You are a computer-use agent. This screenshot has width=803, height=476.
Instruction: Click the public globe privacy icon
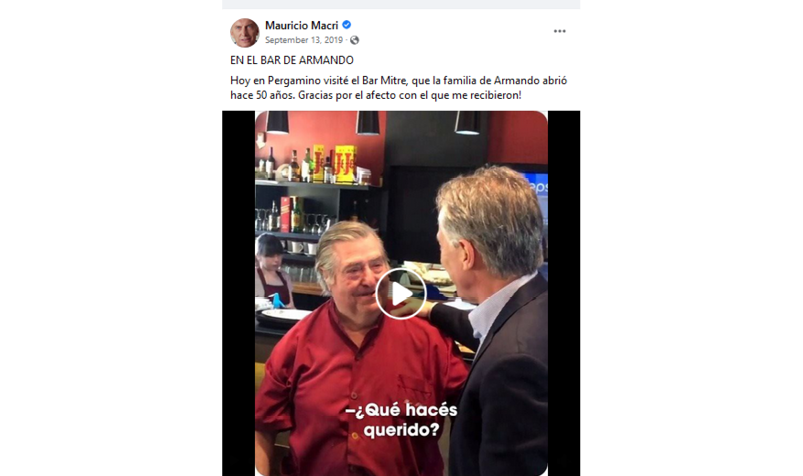click(354, 40)
